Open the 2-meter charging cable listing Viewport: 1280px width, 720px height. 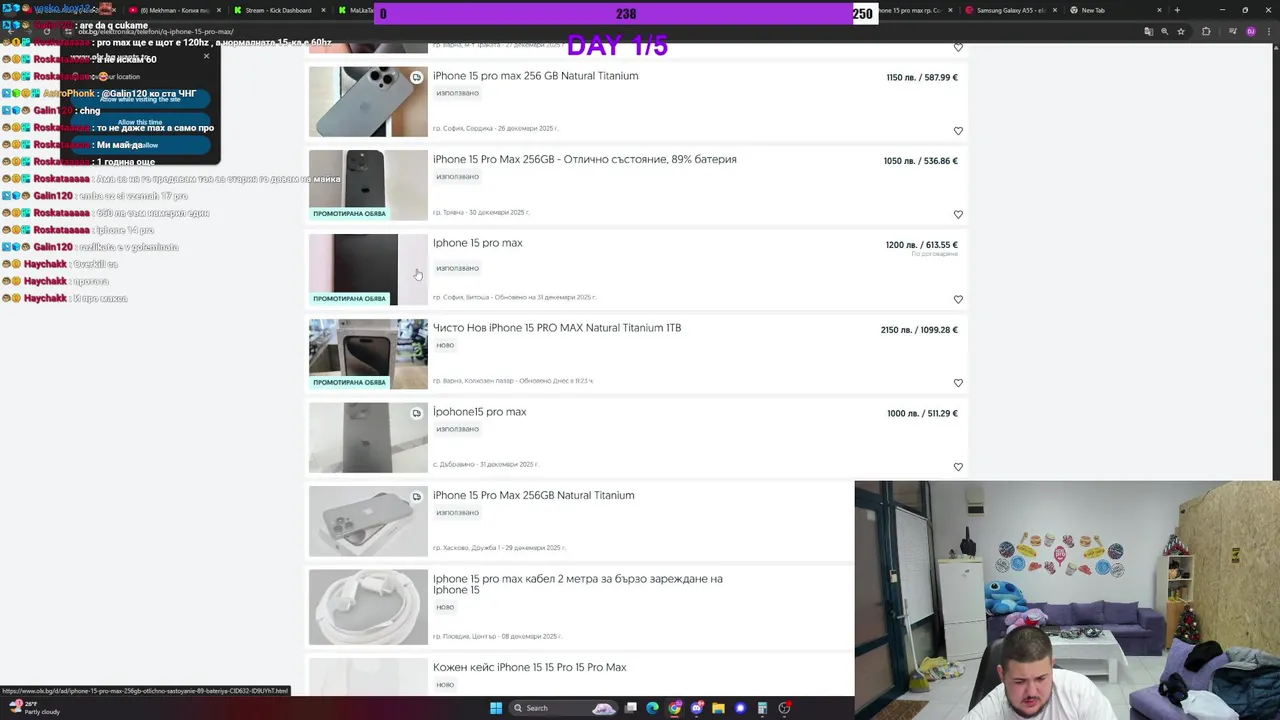pos(577,584)
